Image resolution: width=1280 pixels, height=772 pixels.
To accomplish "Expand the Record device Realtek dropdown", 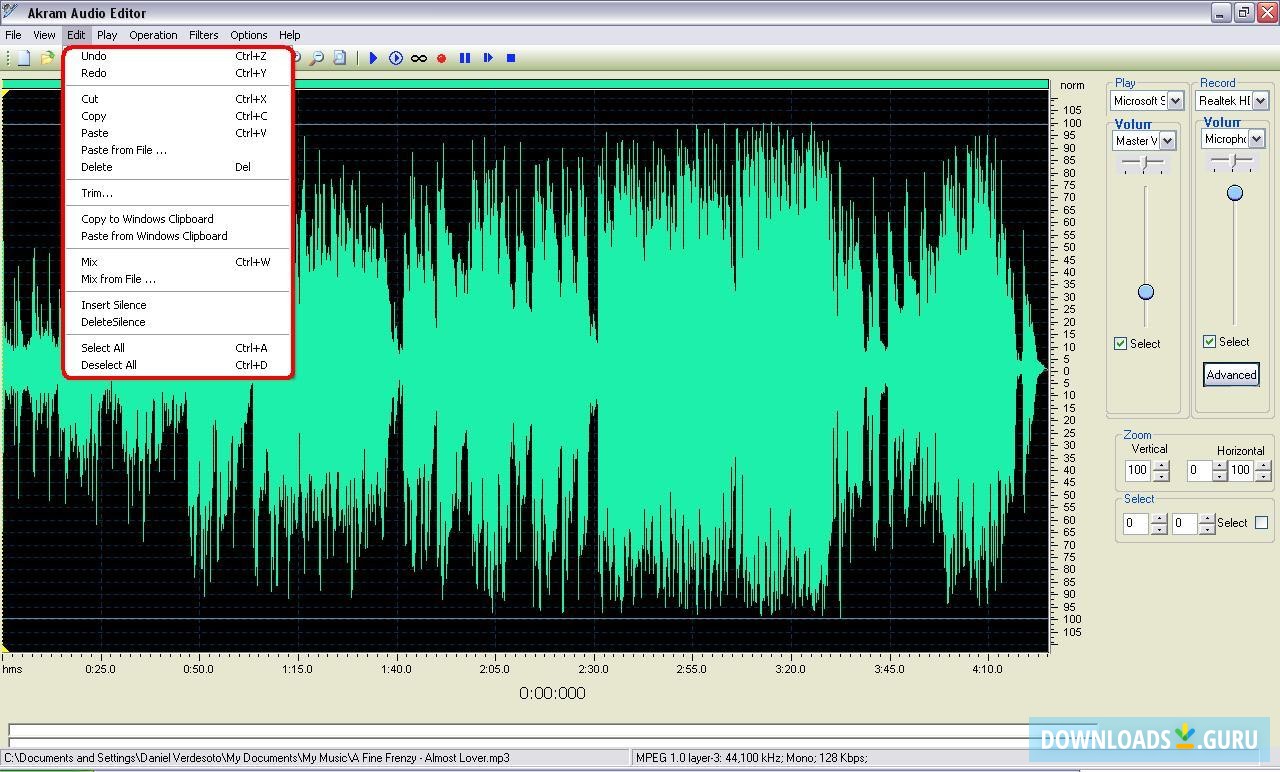I will coord(1260,101).
